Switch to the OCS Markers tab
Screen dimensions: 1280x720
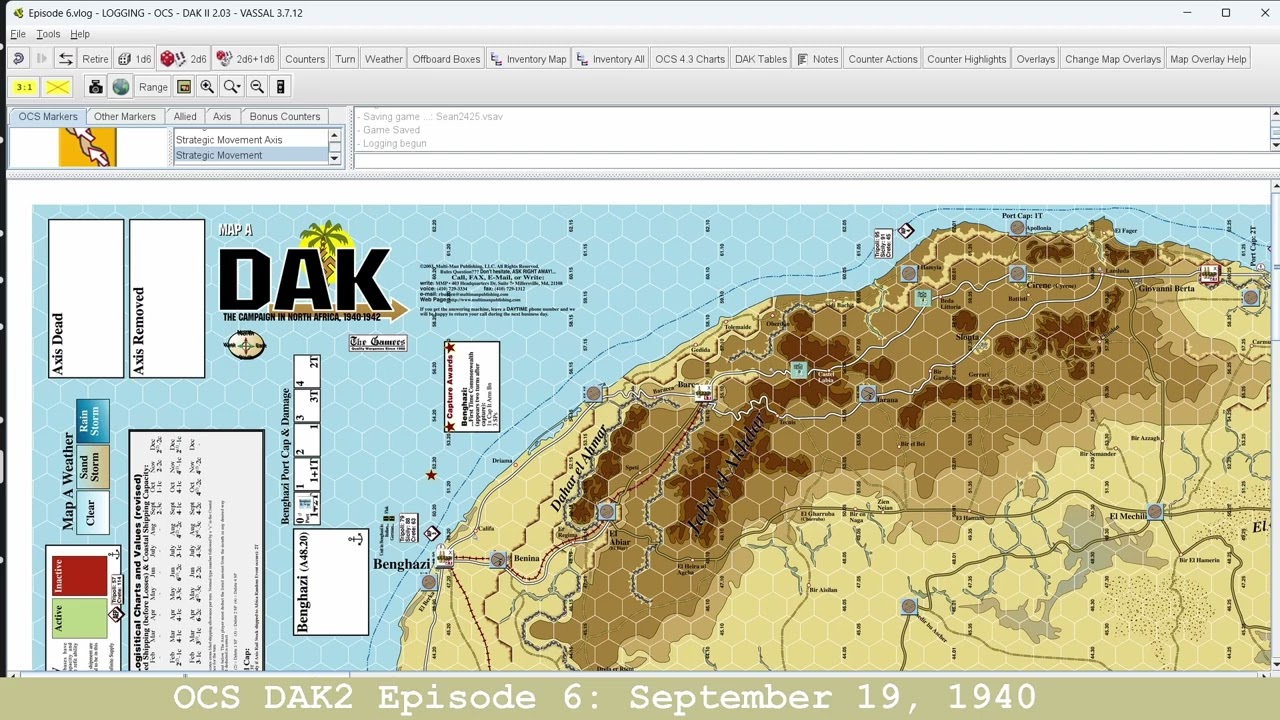(48, 117)
